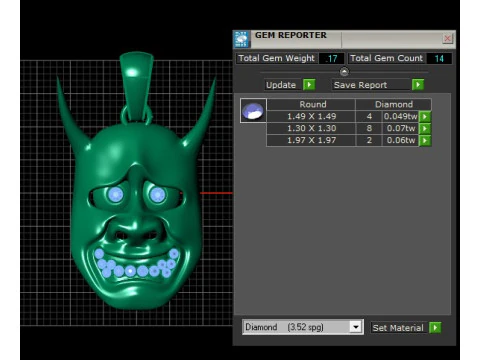Click quantity 4 in the 1.49 row
The width and height of the screenshot is (480, 360).
click(x=369, y=116)
